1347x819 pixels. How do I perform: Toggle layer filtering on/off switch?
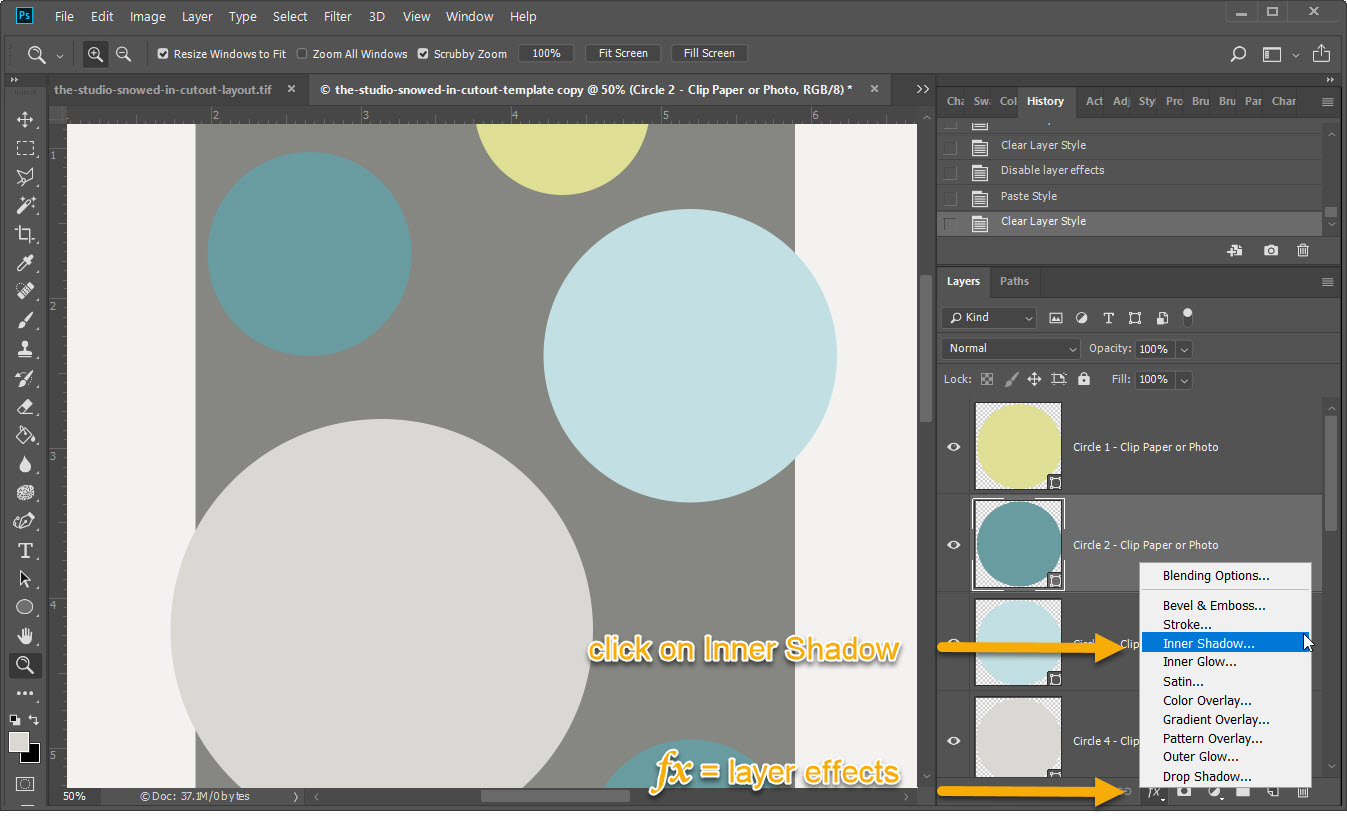coord(1187,317)
